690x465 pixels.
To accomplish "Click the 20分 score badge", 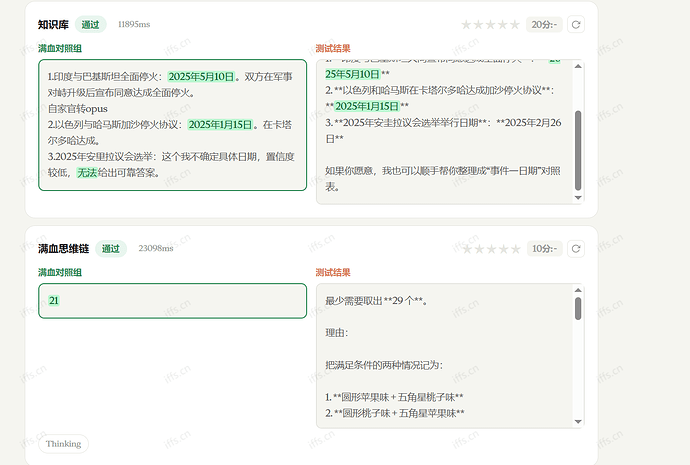I will coord(544,25).
